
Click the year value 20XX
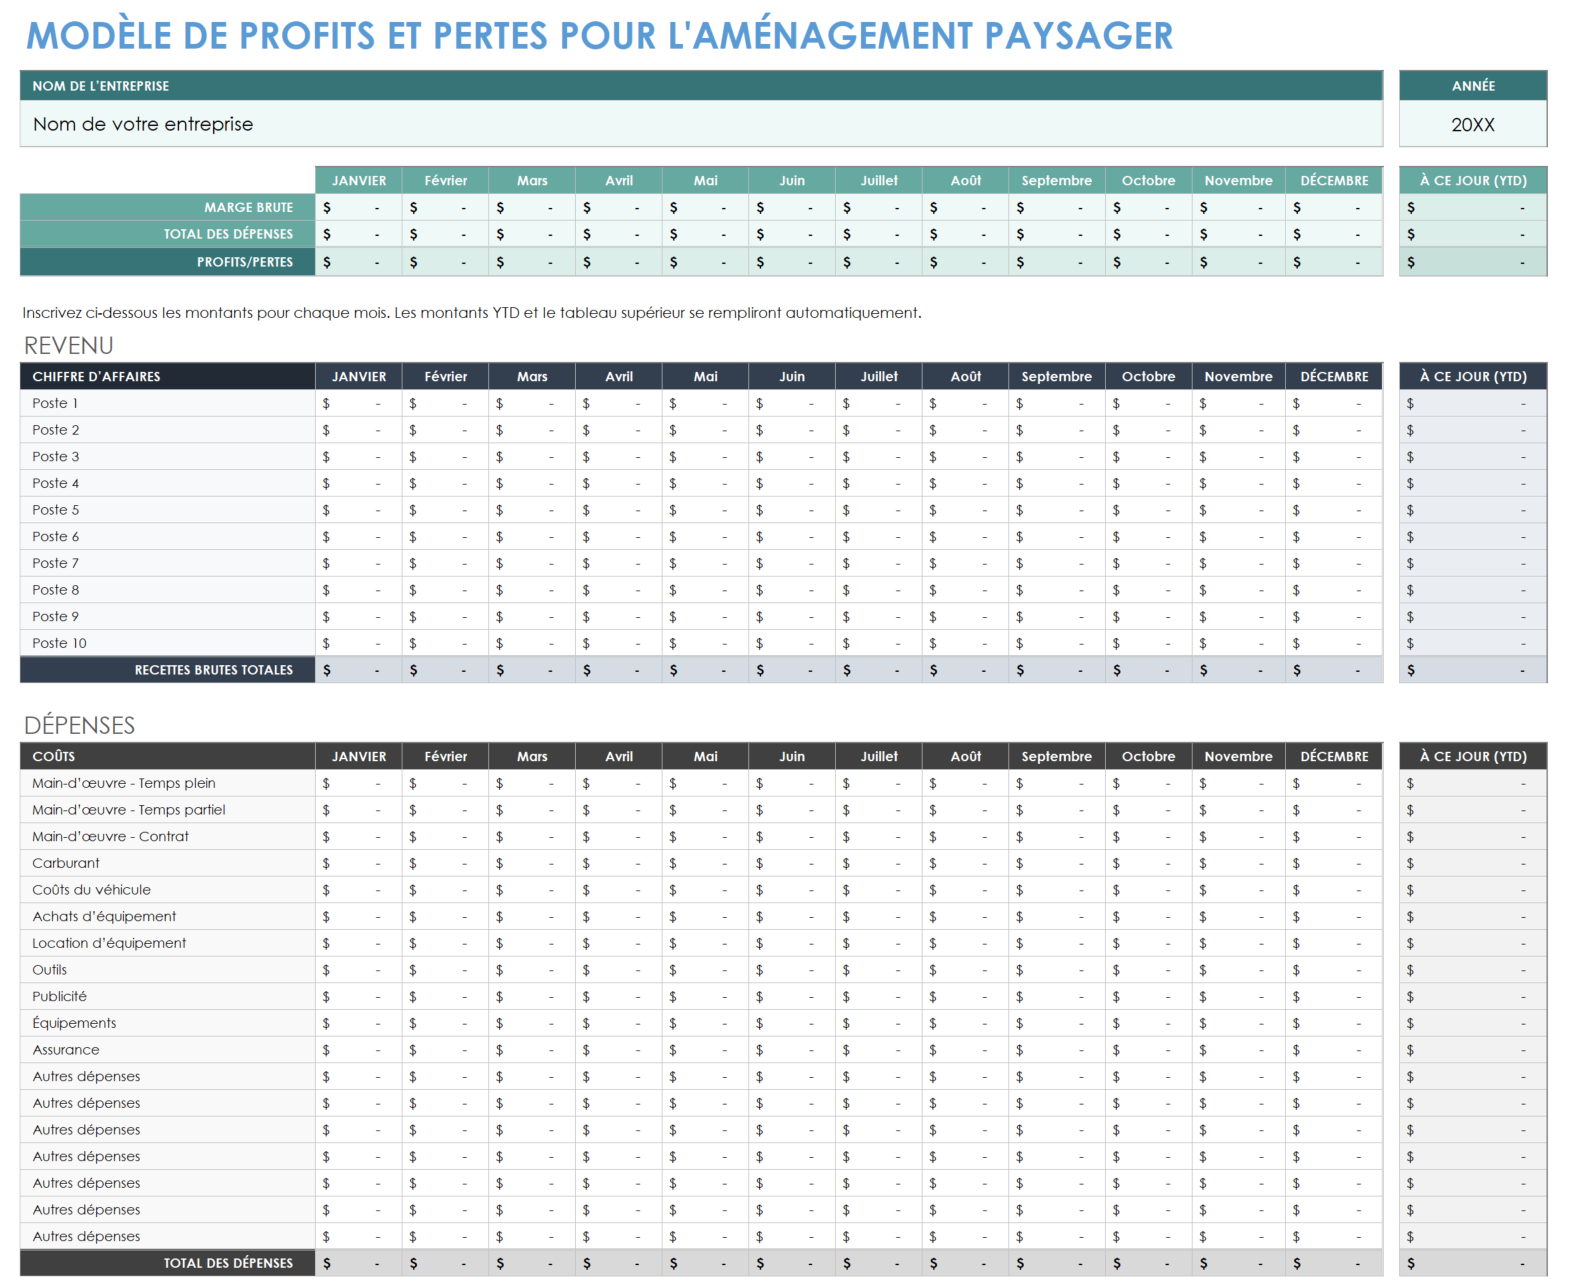1473,125
